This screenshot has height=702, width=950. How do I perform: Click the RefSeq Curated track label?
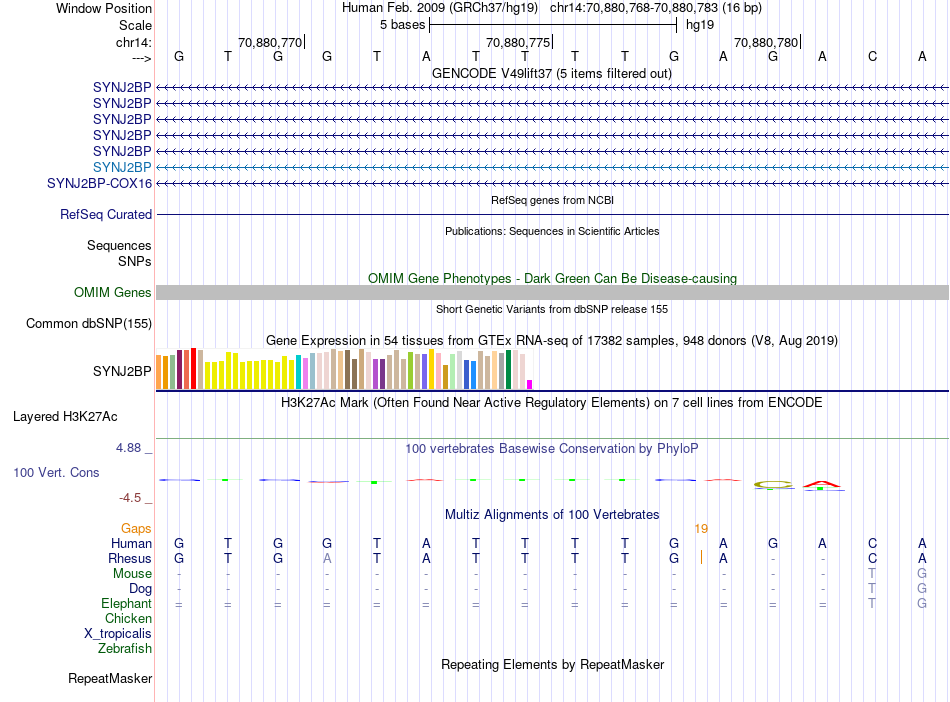click(x=106, y=214)
